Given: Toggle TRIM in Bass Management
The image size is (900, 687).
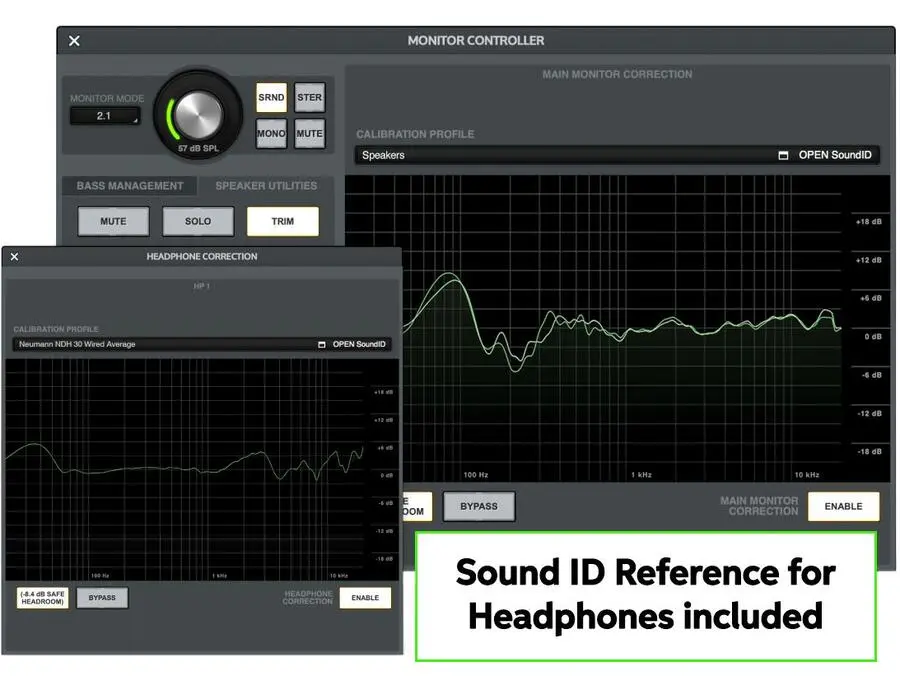Looking at the screenshot, I should coord(282,222).
